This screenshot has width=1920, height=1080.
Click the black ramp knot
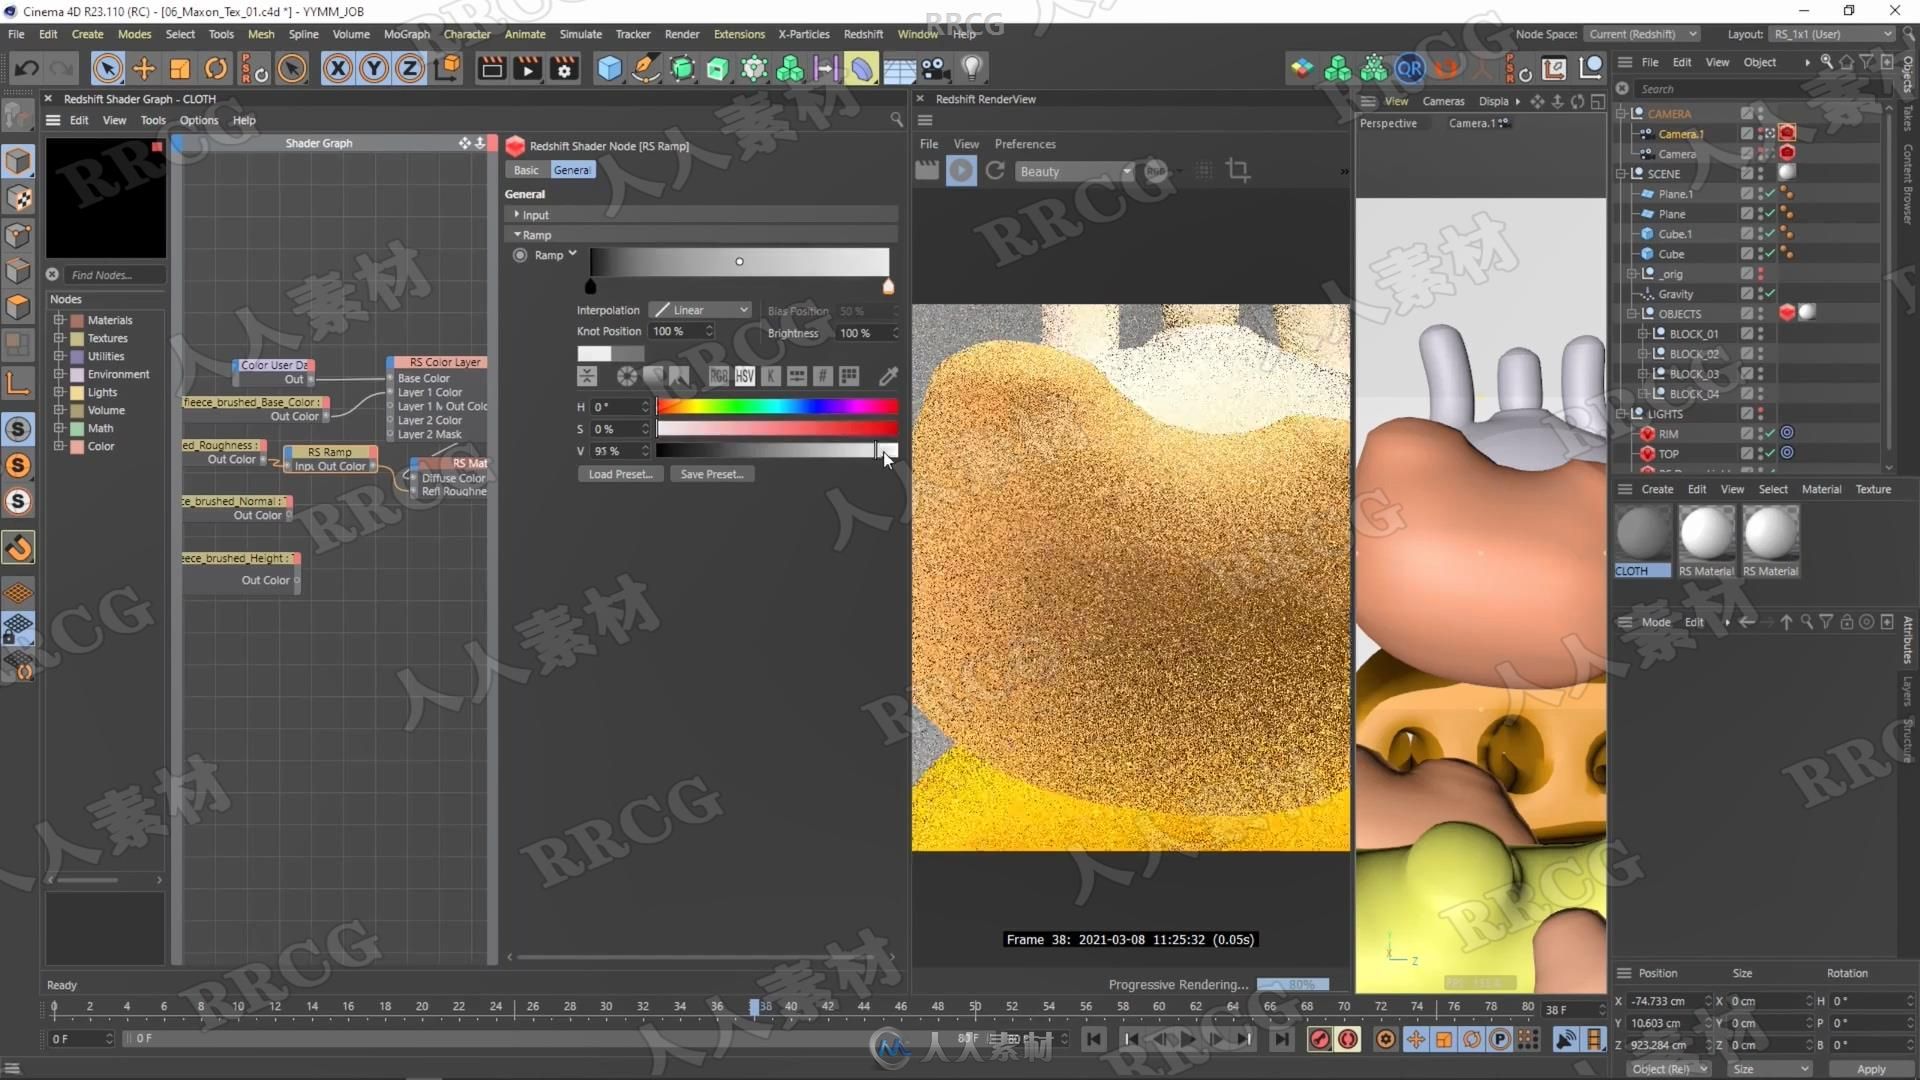(590, 287)
